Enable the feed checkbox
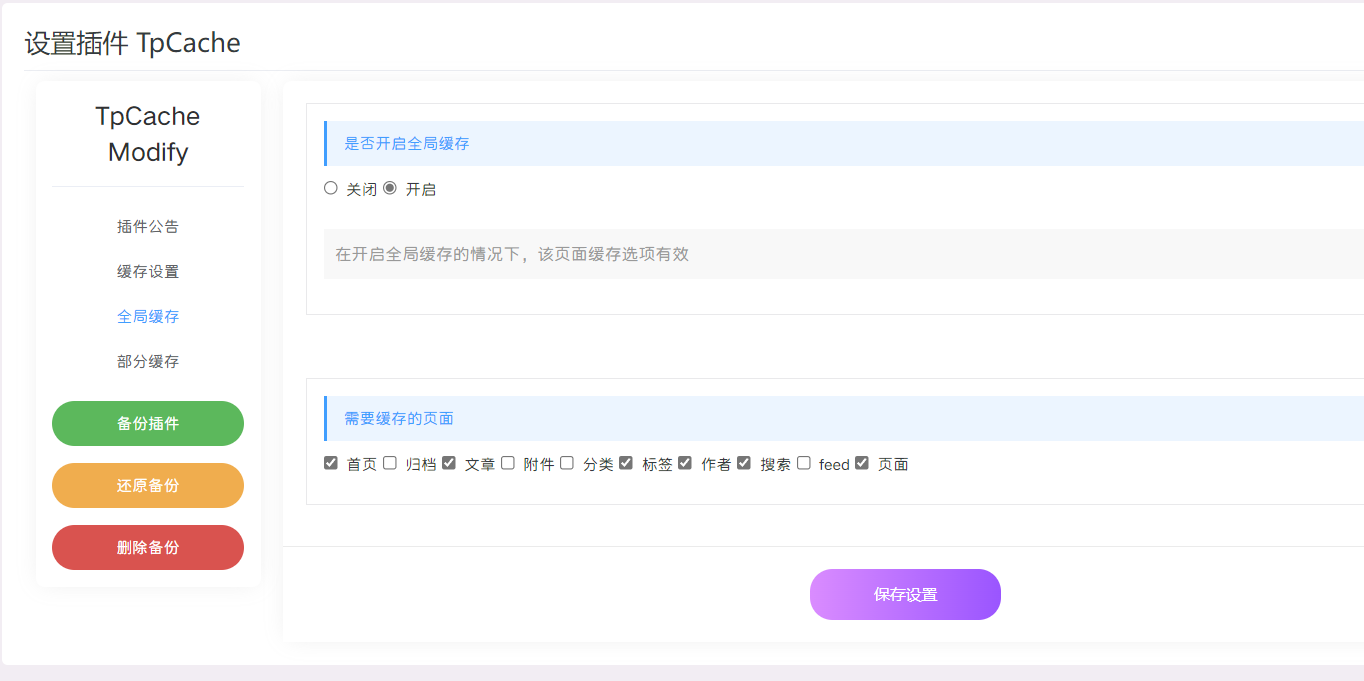Image resolution: width=1364 pixels, height=681 pixels. [804, 463]
